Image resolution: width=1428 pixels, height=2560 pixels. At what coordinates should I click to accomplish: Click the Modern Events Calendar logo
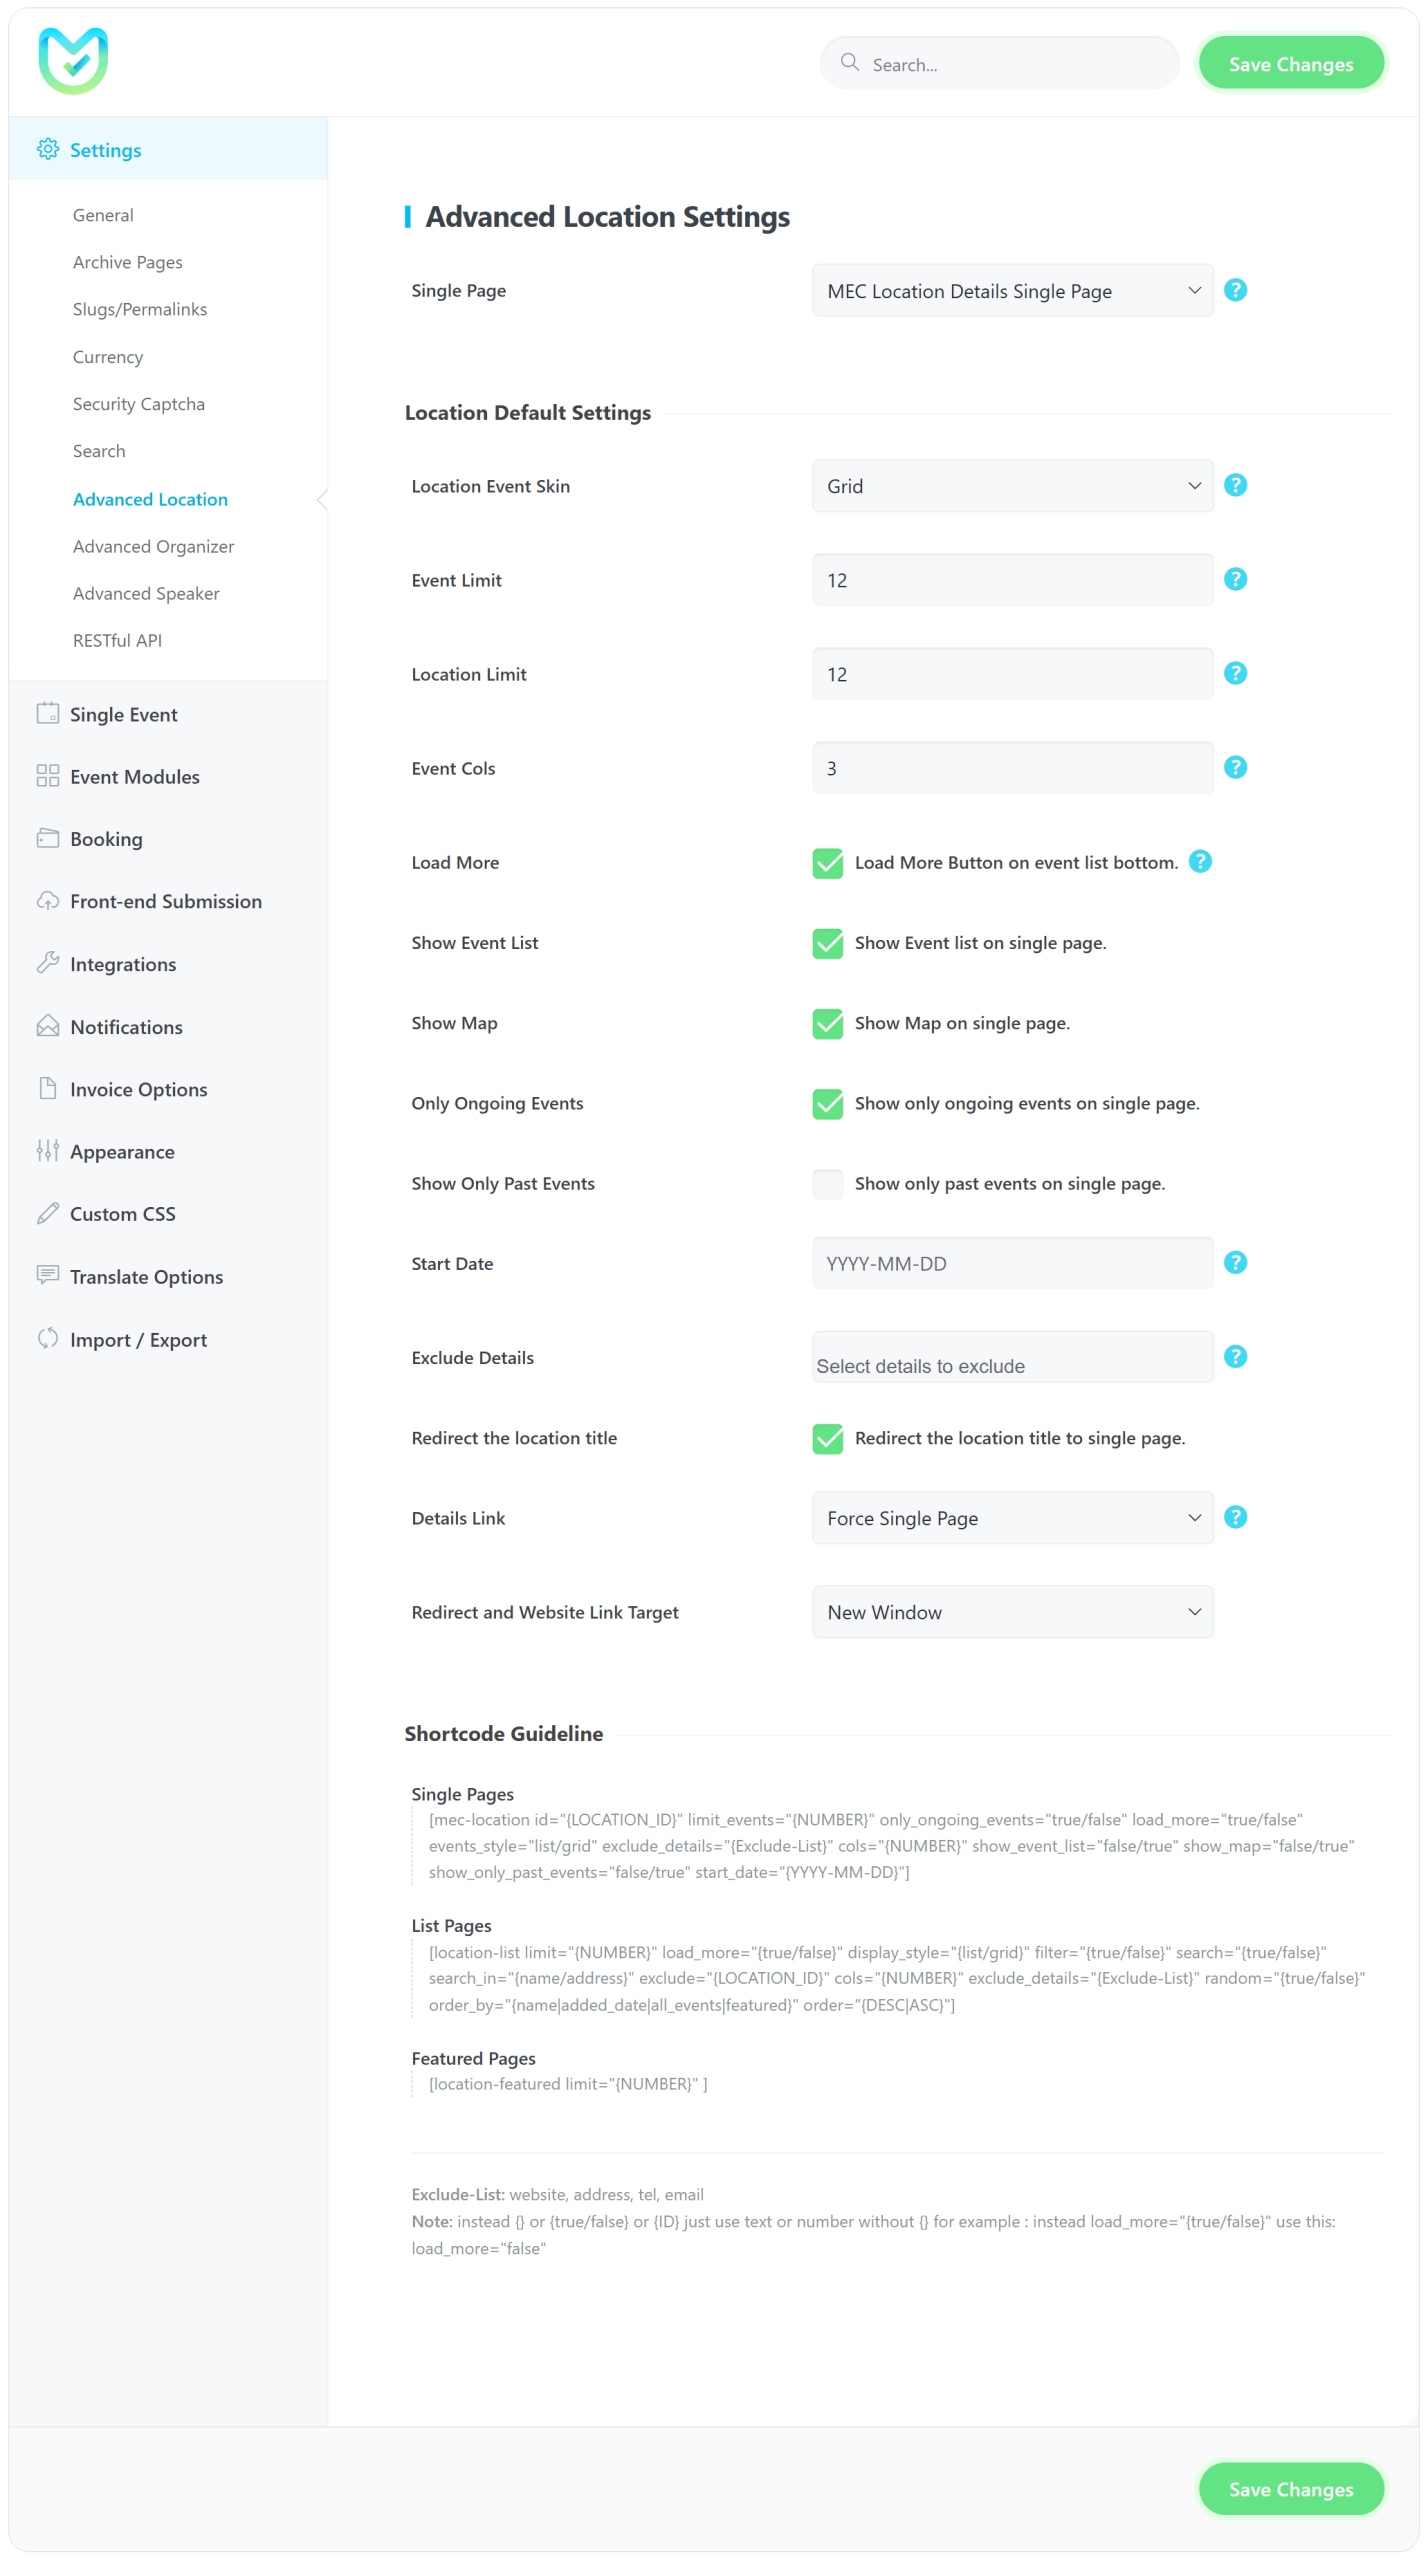[73, 61]
